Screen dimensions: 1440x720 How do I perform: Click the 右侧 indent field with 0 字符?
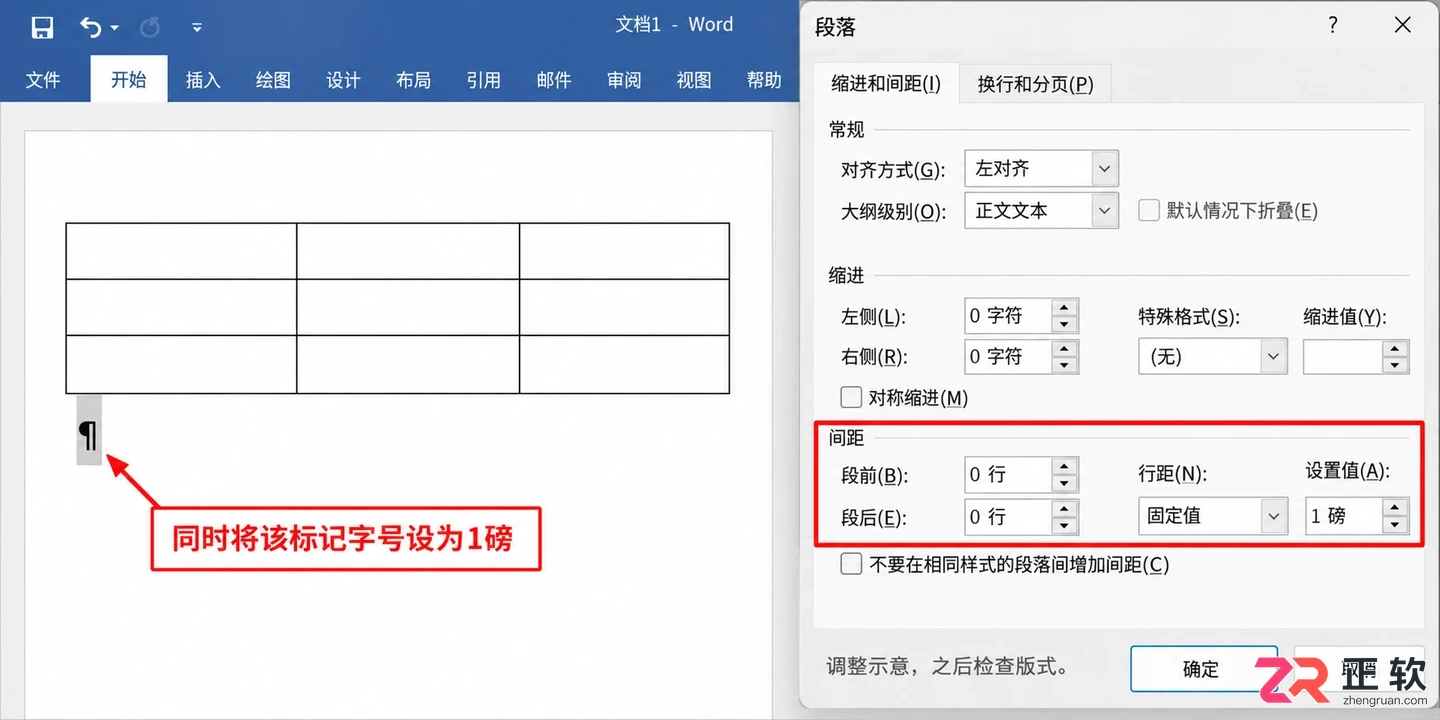coord(1008,356)
